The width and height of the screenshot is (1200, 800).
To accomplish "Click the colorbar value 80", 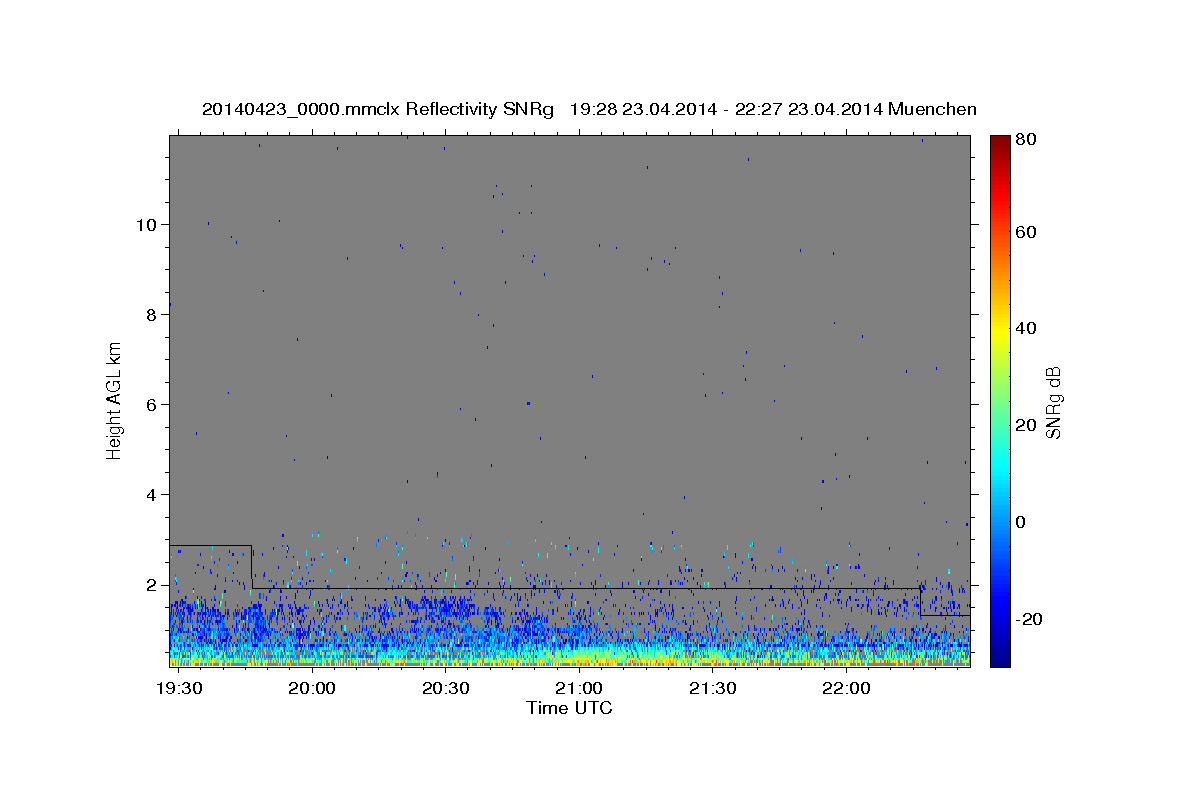I will (x=1028, y=139).
